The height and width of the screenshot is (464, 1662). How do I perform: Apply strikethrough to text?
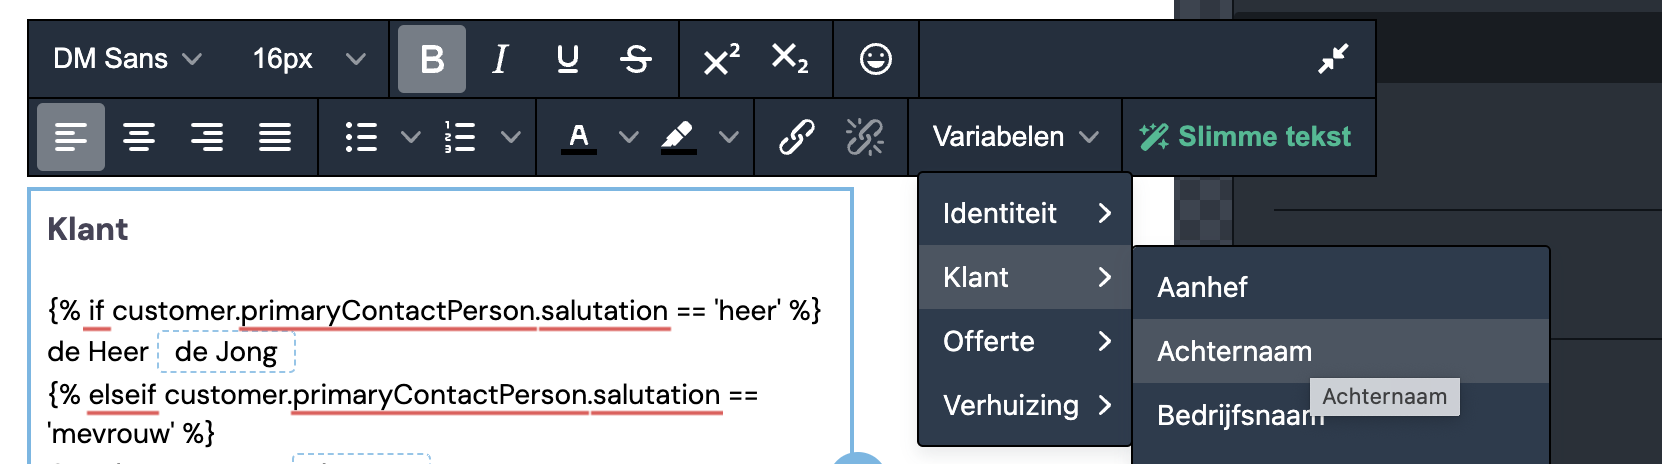[636, 59]
